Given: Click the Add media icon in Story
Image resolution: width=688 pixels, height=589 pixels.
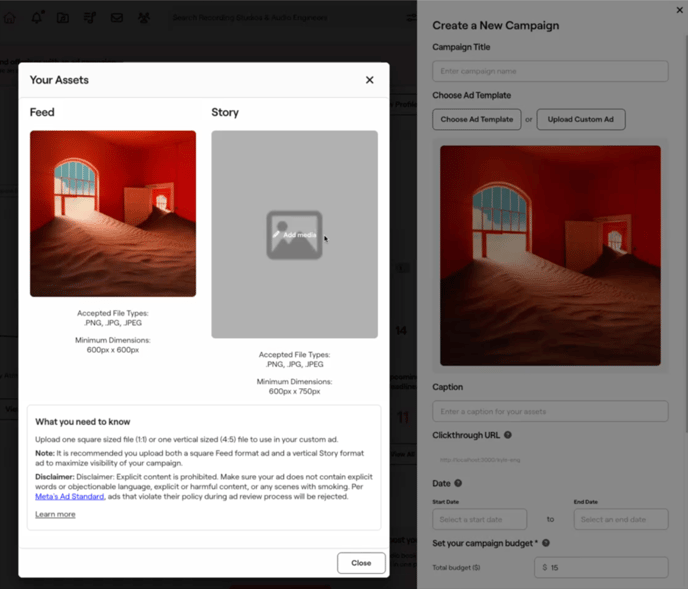Looking at the screenshot, I should [294, 235].
